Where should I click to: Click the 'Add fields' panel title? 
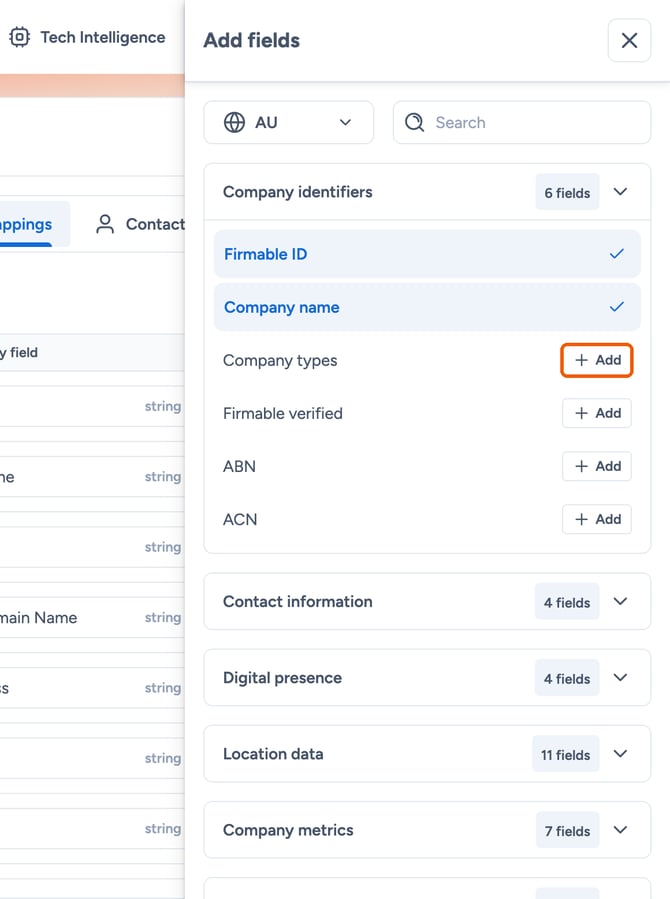[x=252, y=40]
